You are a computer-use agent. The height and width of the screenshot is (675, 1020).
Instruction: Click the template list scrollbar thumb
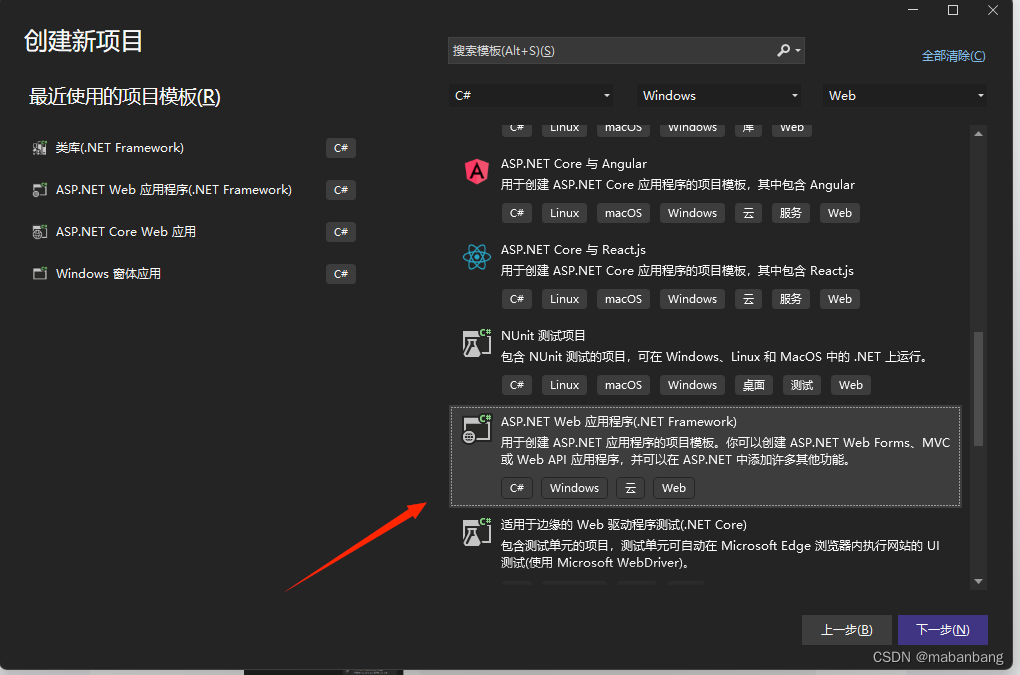(978, 389)
